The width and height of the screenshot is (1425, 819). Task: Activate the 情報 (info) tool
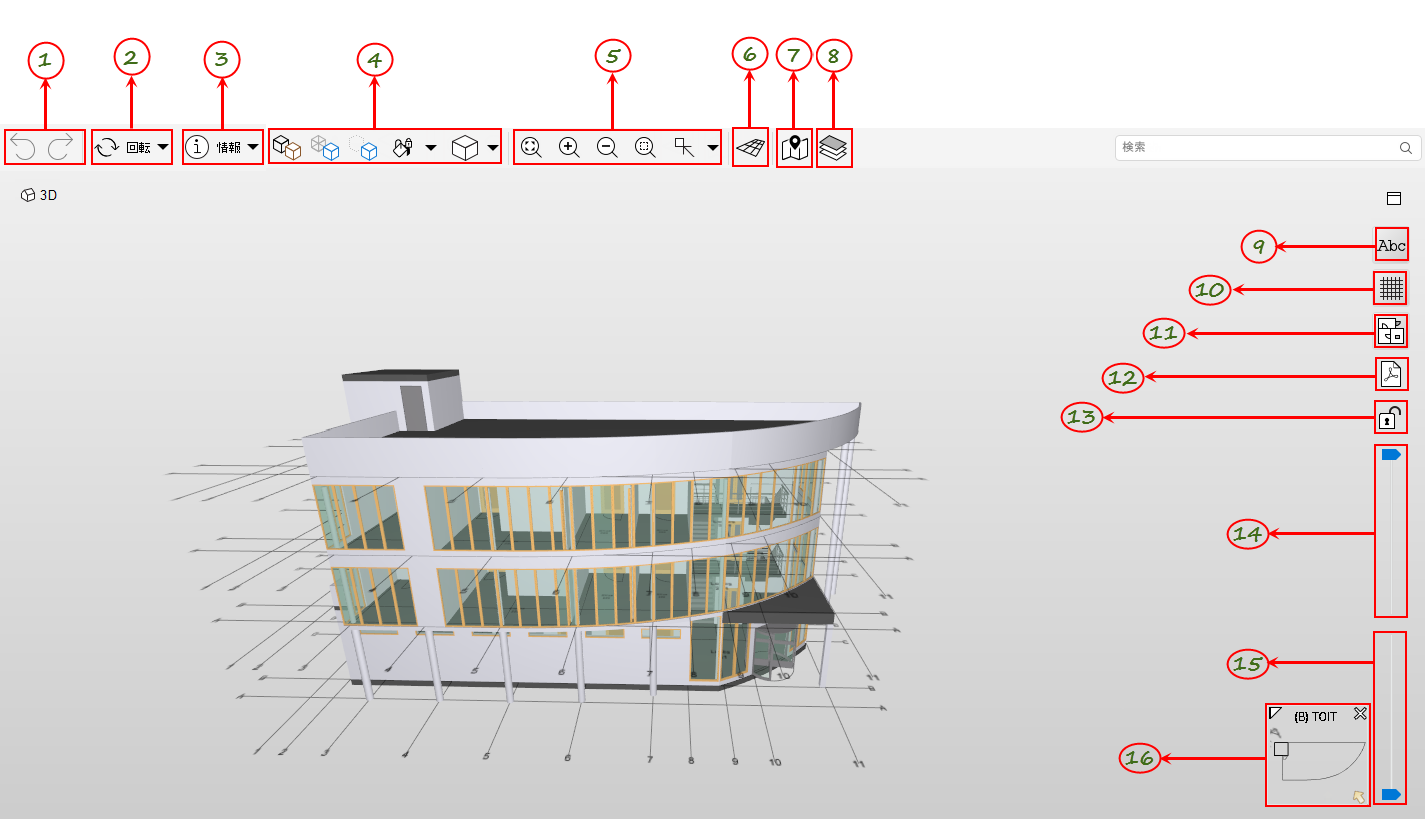[x=213, y=148]
